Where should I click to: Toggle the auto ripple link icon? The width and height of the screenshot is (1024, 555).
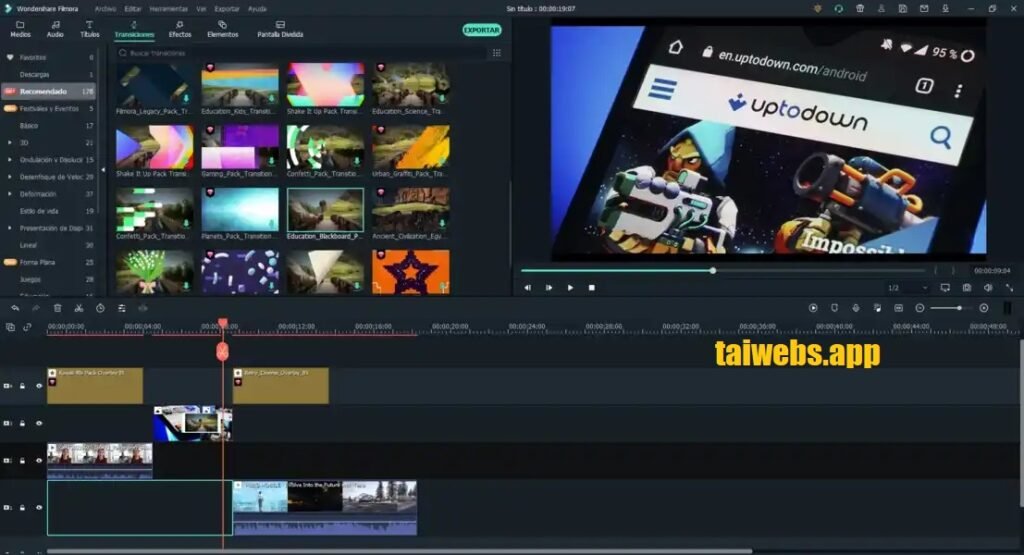tap(27, 327)
